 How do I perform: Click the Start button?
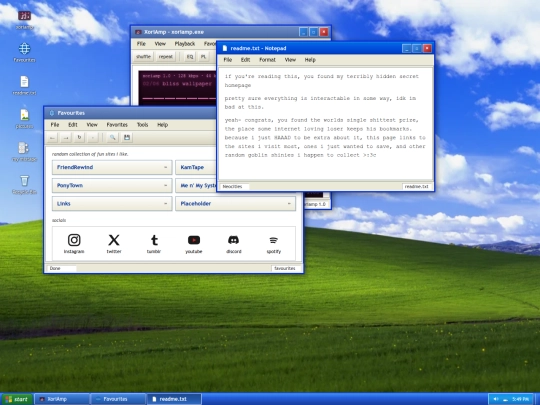point(17,399)
